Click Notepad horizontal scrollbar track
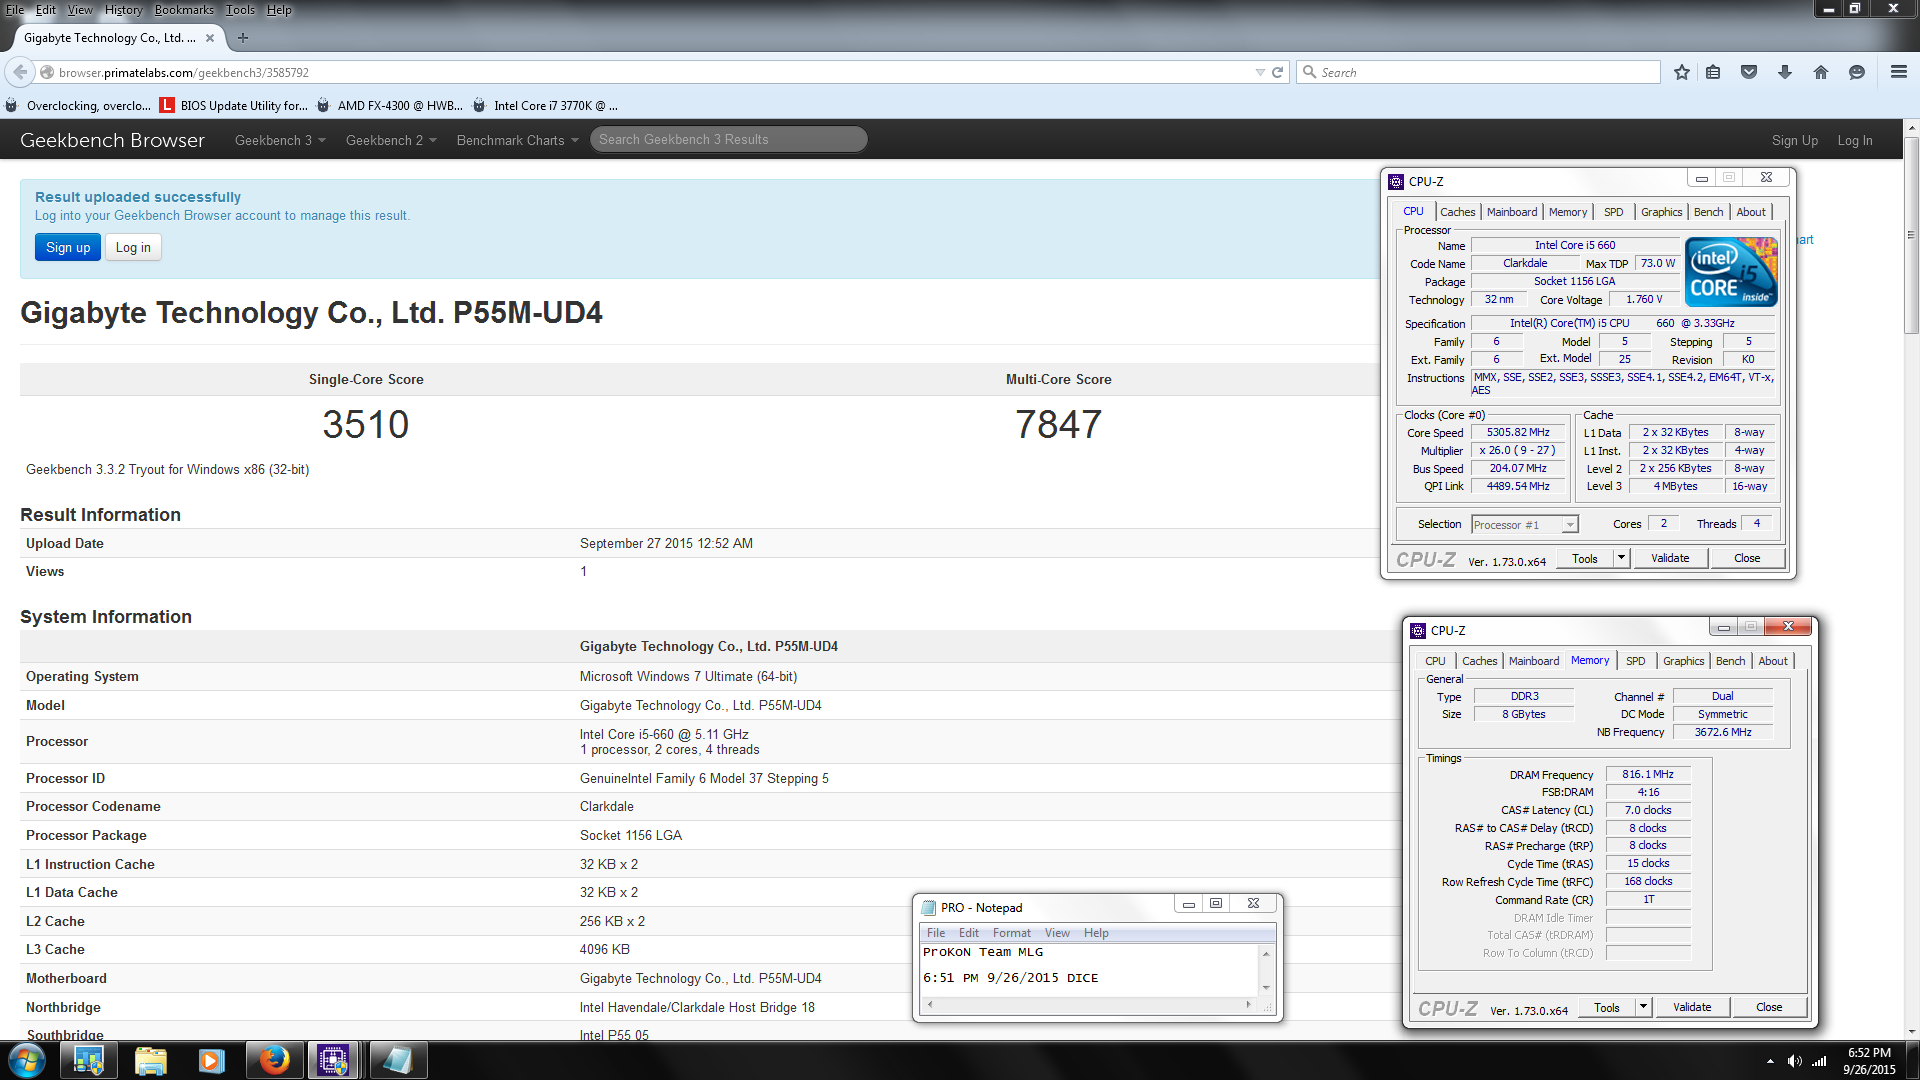Image resolution: width=1920 pixels, height=1080 pixels. click(1089, 1004)
